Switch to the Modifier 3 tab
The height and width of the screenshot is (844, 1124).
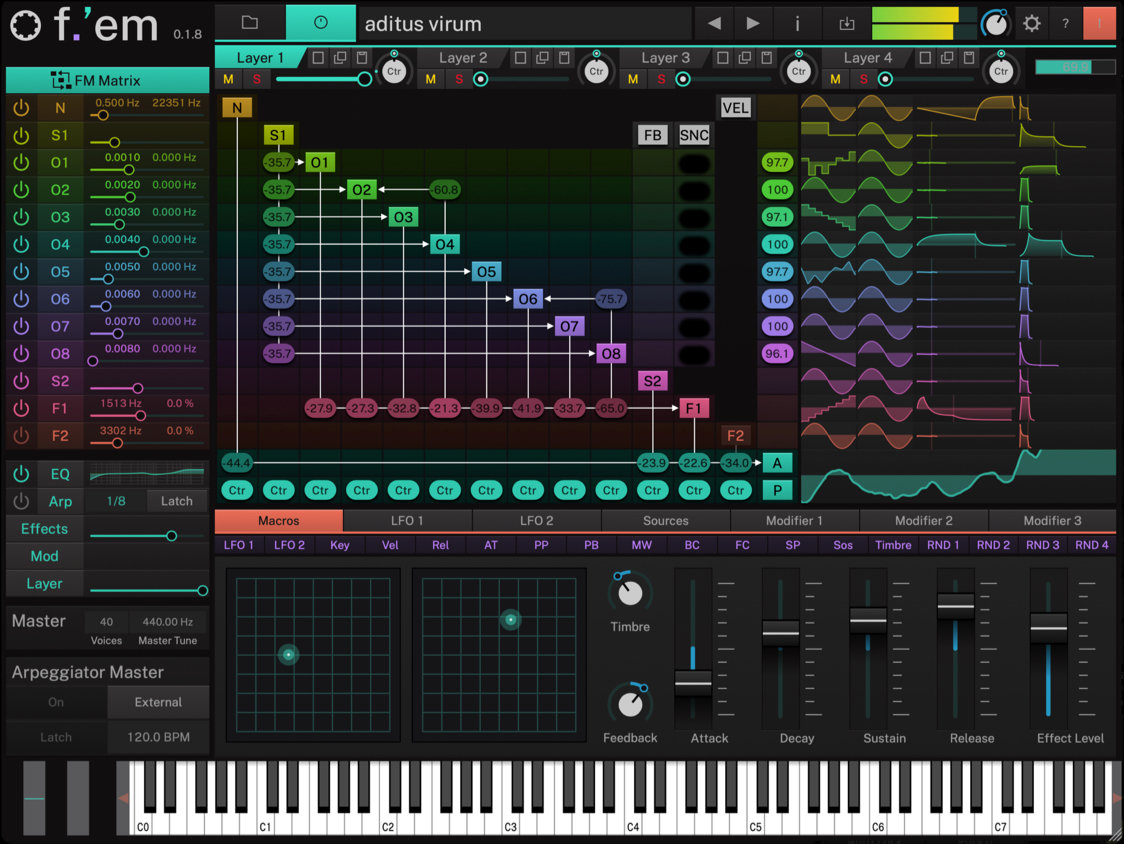click(x=1052, y=521)
